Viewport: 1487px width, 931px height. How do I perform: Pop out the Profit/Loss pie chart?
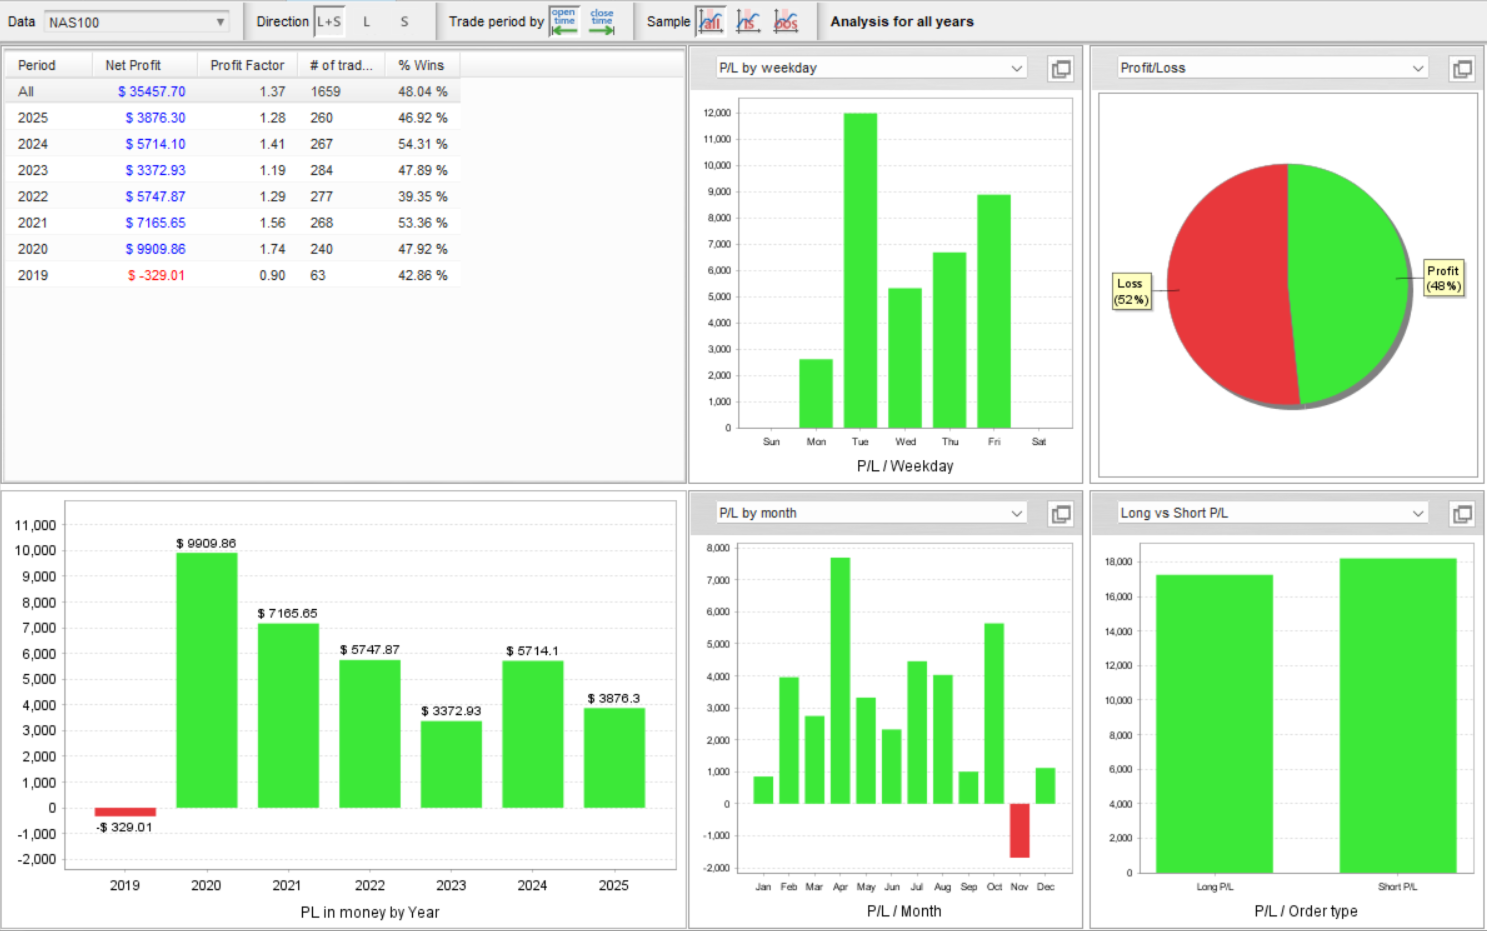pyautogui.click(x=1462, y=68)
